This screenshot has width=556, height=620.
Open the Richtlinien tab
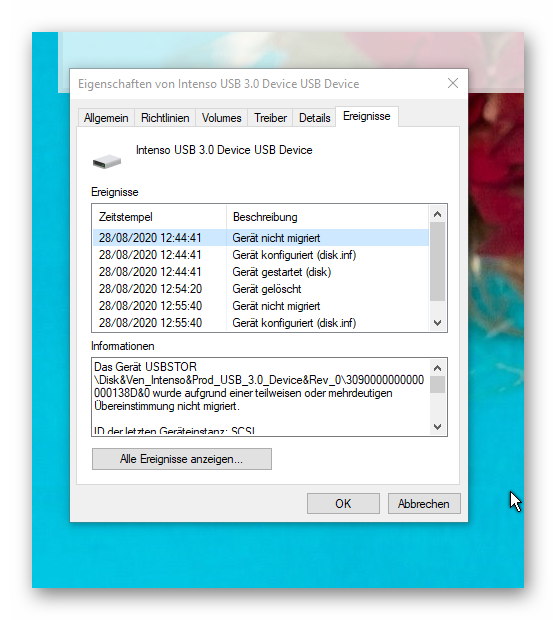point(165,118)
